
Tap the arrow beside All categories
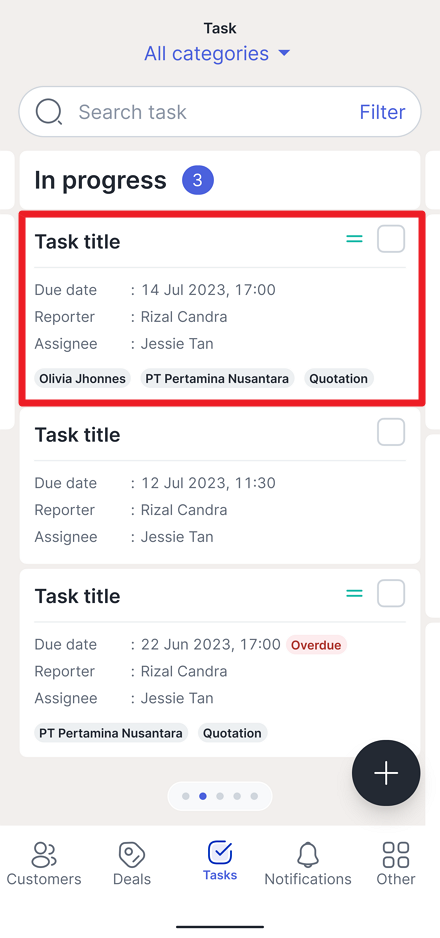pos(285,53)
